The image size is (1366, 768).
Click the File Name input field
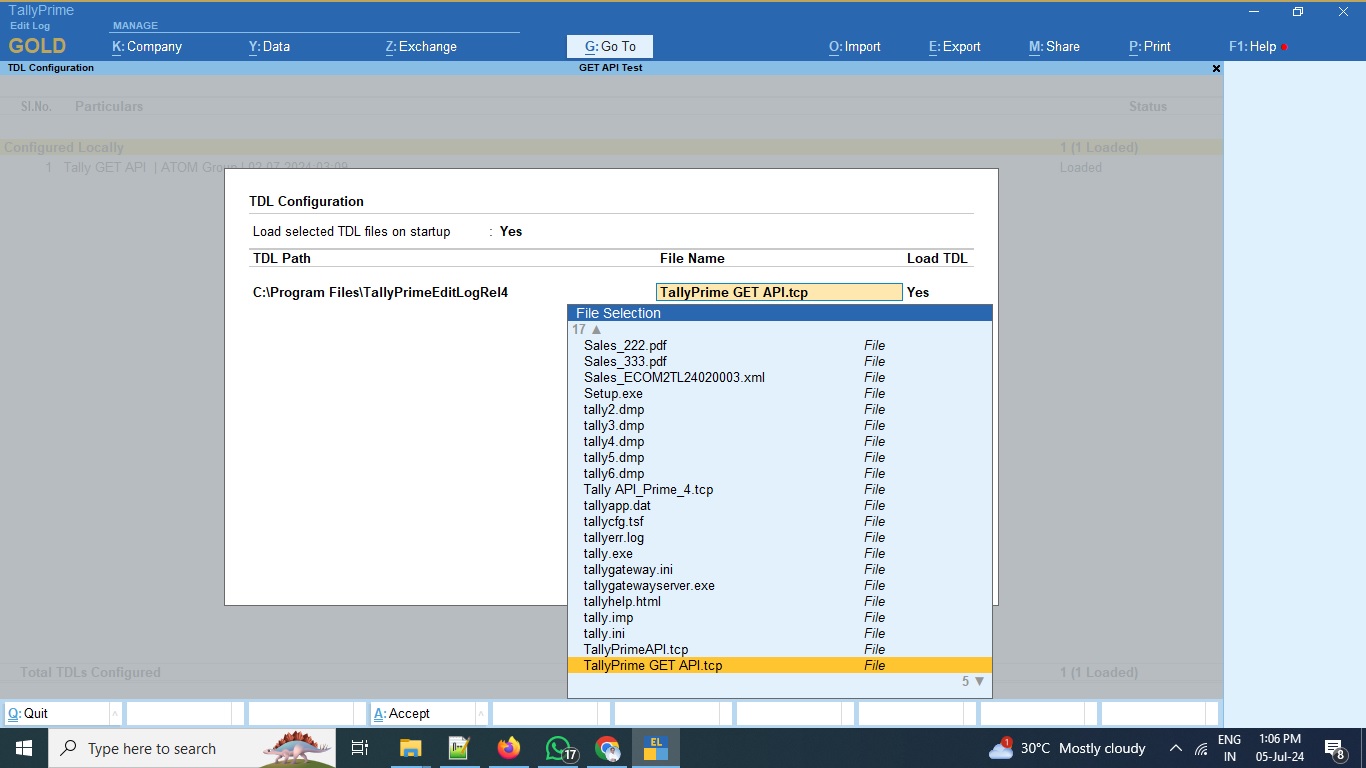pos(779,292)
